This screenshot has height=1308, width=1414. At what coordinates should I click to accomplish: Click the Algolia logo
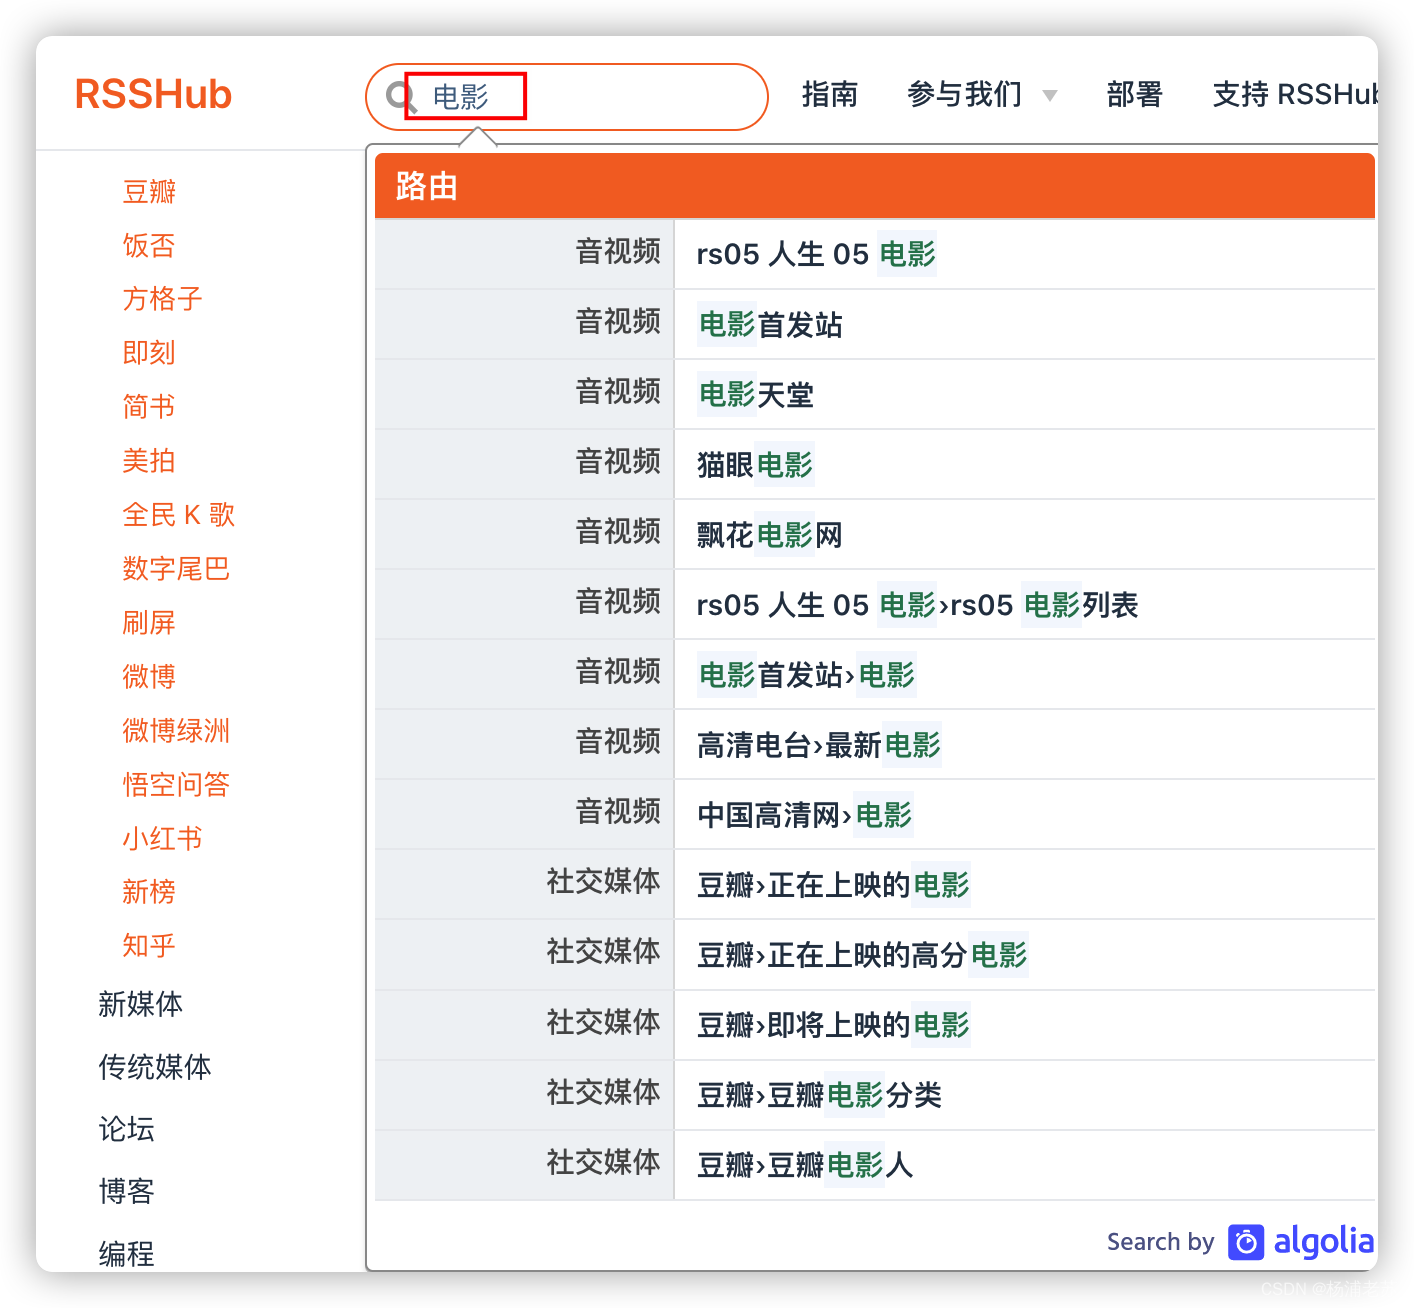[1301, 1242]
